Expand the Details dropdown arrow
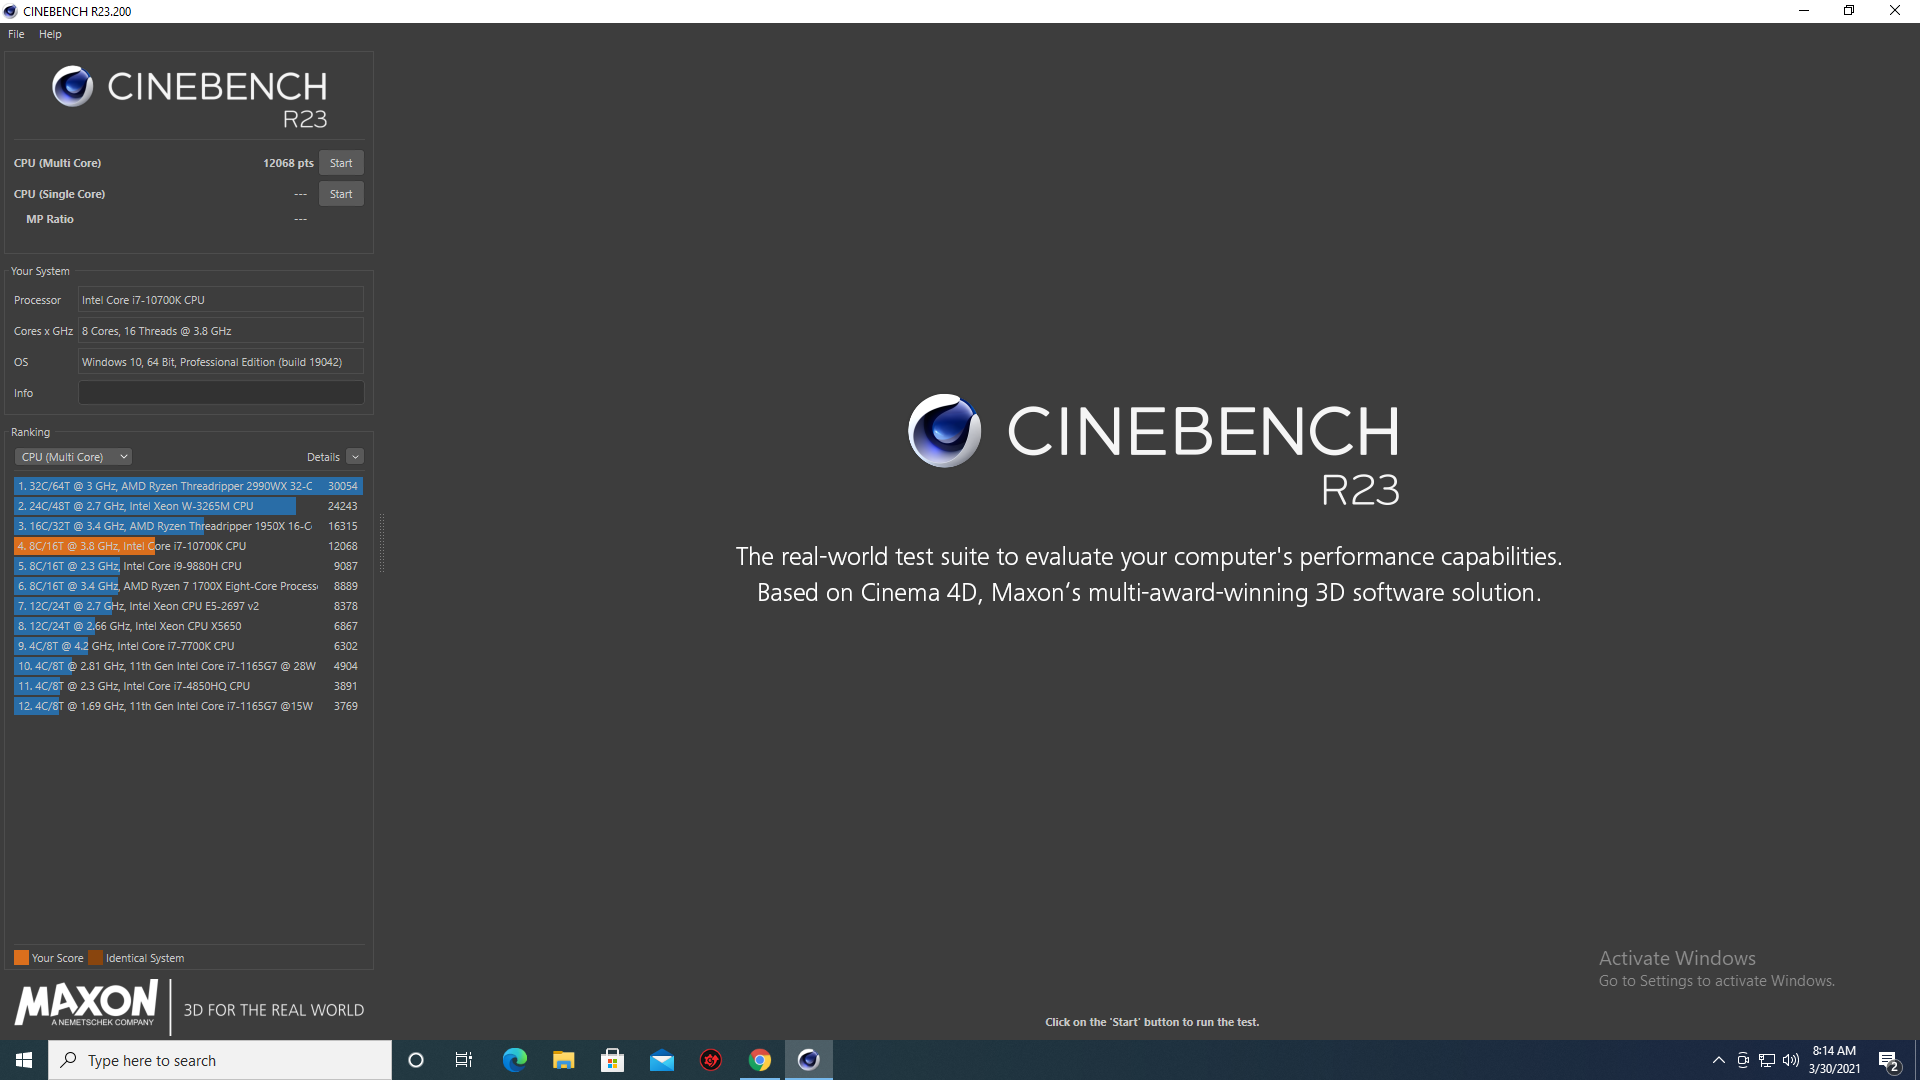 (355, 457)
